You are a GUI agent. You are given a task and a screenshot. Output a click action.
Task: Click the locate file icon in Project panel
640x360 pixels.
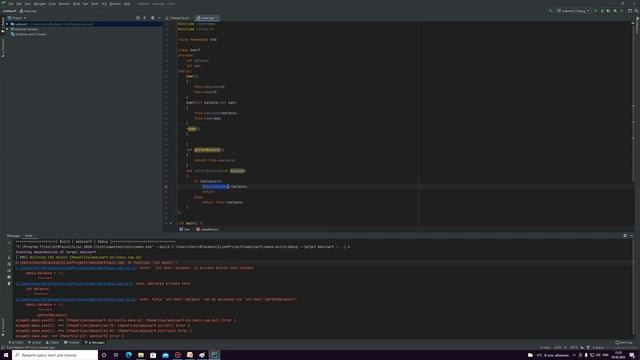point(138,18)
